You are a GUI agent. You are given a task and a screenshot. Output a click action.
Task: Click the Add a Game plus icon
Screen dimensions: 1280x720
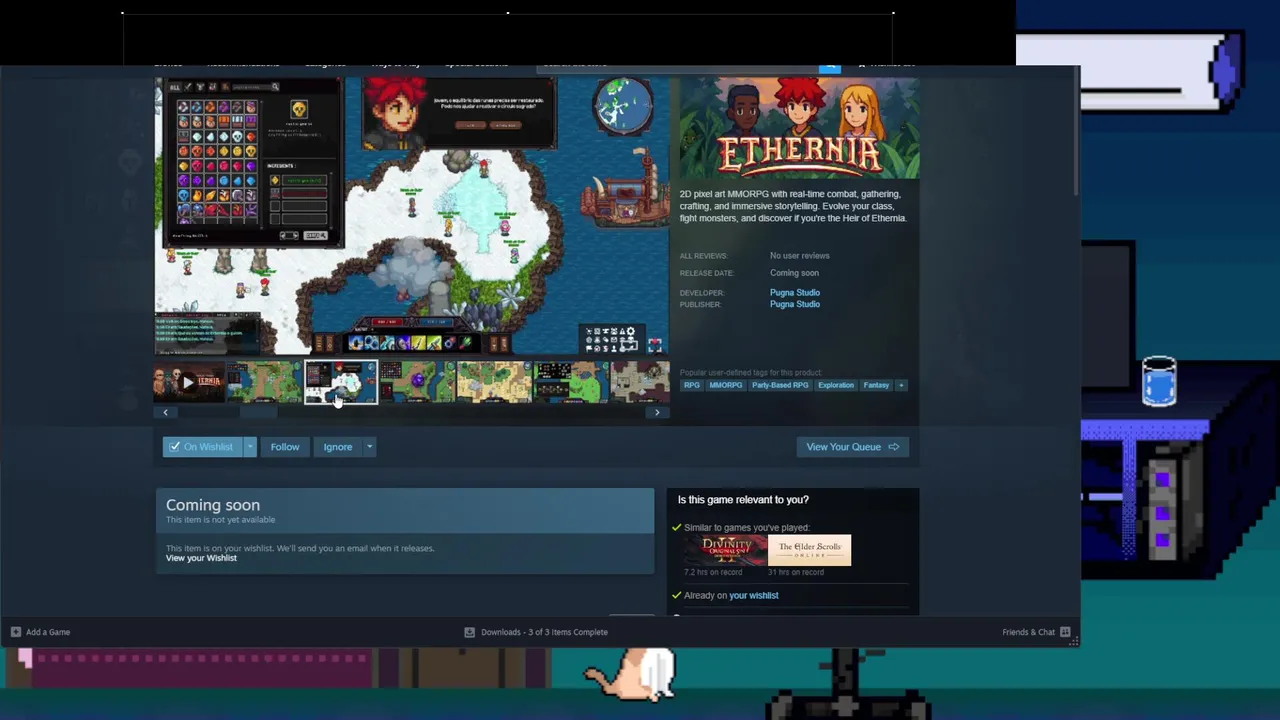click(x=15, y=632)
